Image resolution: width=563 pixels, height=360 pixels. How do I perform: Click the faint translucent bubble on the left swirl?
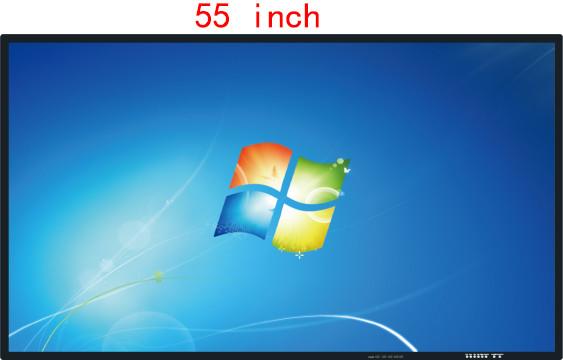(x=134, y=235)
